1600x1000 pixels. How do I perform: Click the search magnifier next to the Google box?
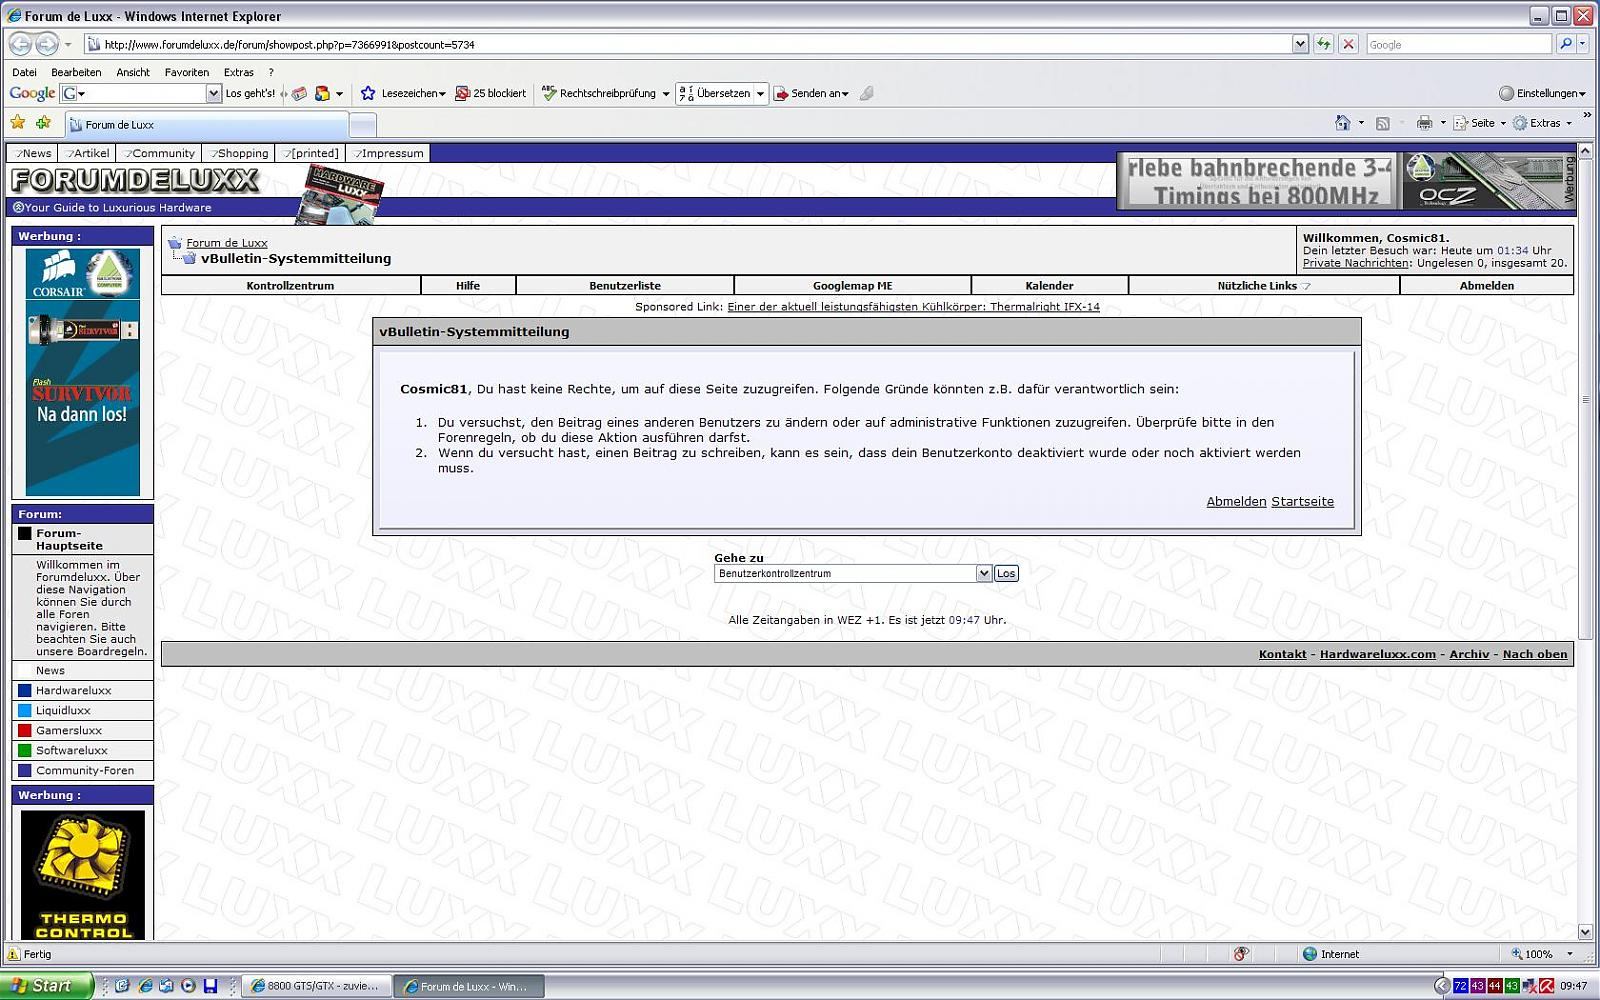pos(1565,44)
